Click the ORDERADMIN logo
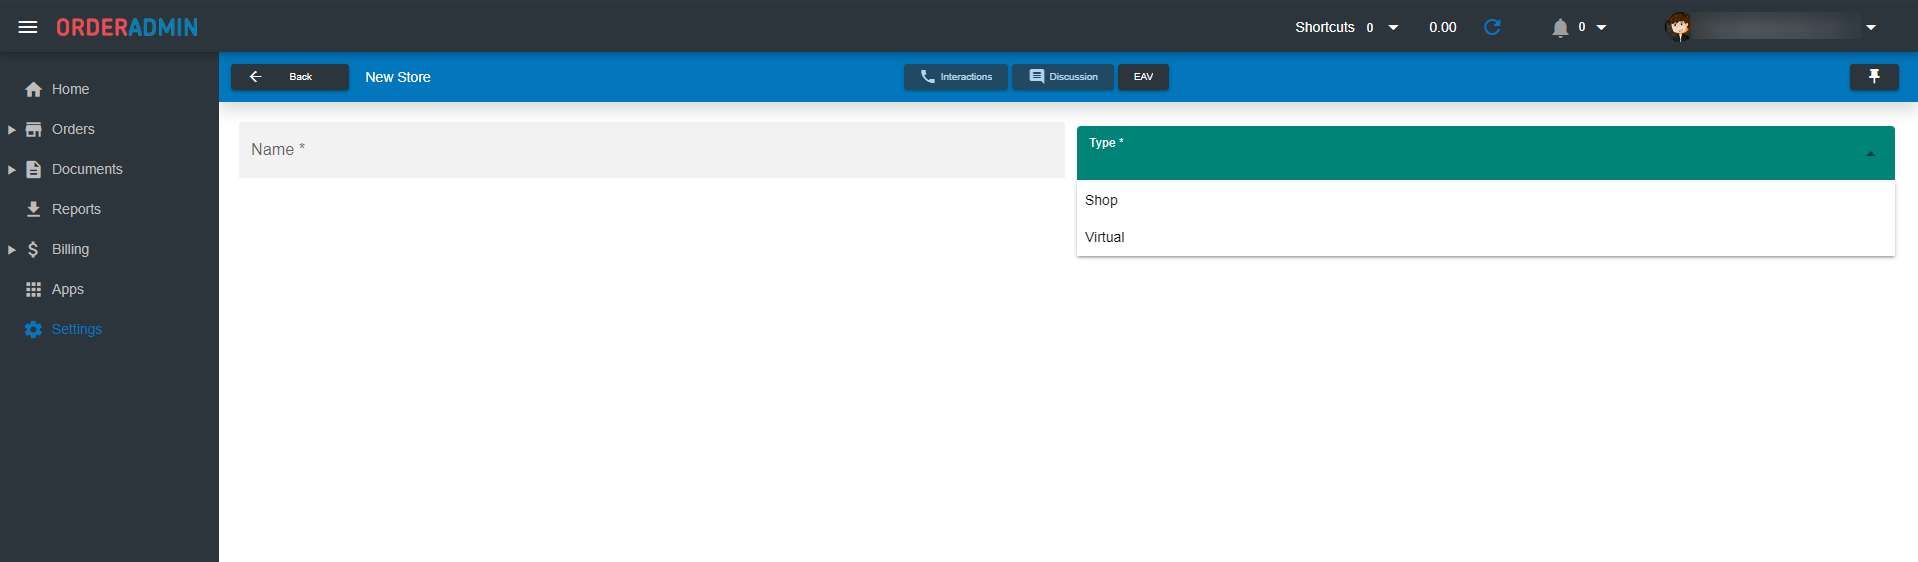This screenshot has height=562, width=1918. pyautogui.click(x=127, y=27)
